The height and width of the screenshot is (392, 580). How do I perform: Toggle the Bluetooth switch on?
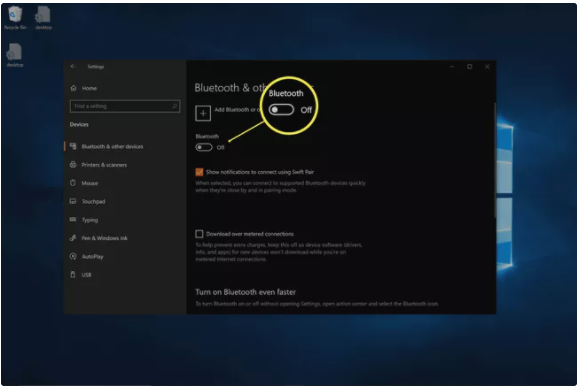point(204,148)
